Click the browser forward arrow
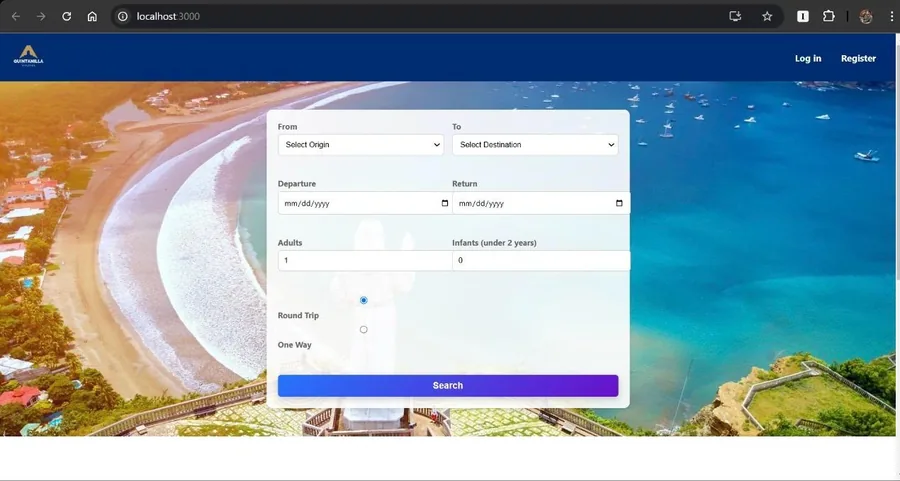This screenshot has height=481, width=900. (41, 16)
